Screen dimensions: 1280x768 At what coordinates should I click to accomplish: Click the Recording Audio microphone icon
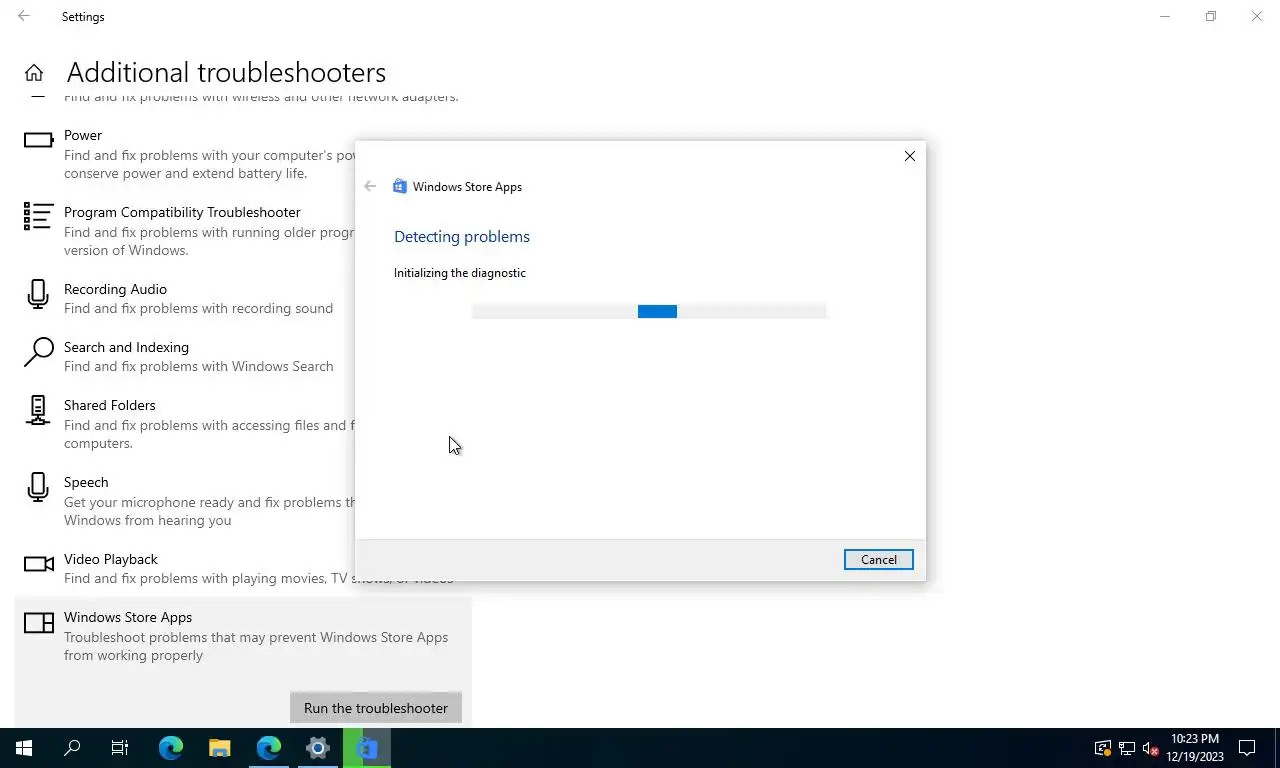point(38,294)
